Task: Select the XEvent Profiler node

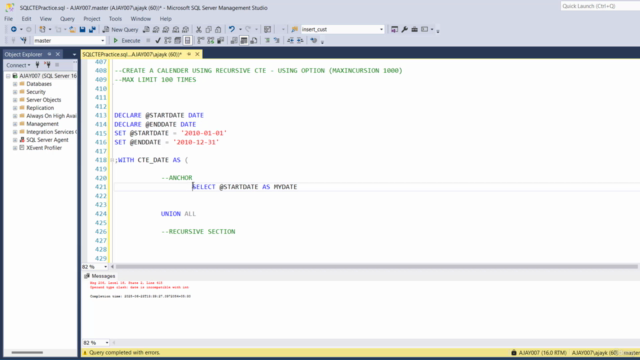Action: [44, 148]
